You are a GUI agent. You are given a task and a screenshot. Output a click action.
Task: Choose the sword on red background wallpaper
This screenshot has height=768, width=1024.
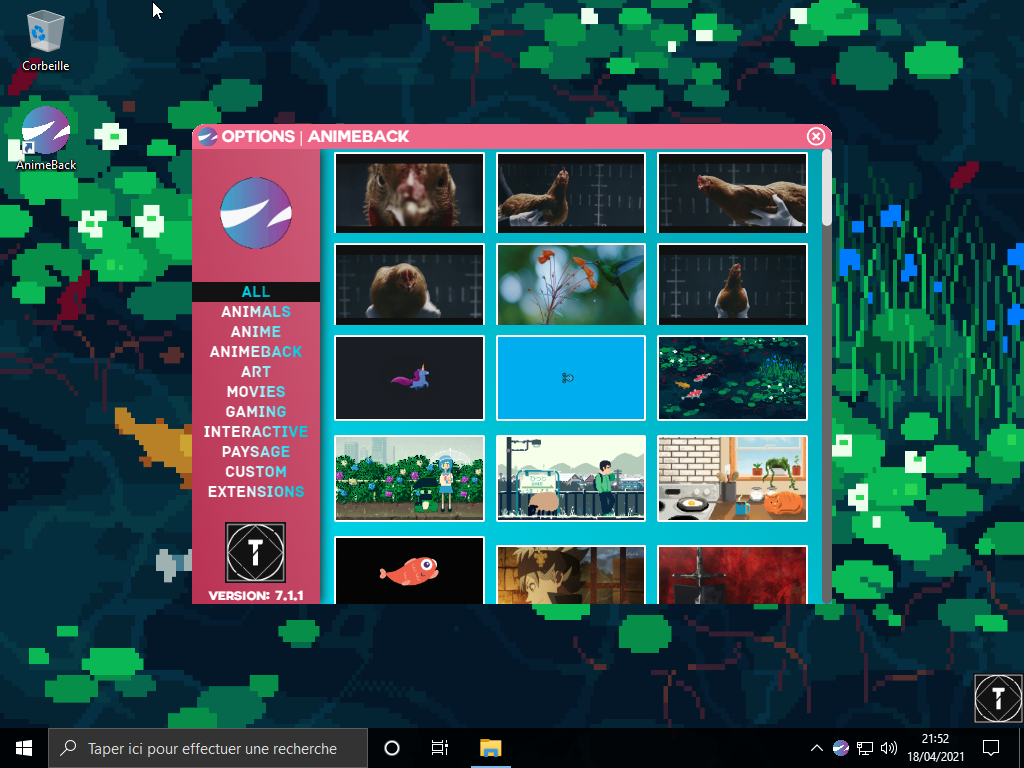pyautogui.click(x=732, y=575)
